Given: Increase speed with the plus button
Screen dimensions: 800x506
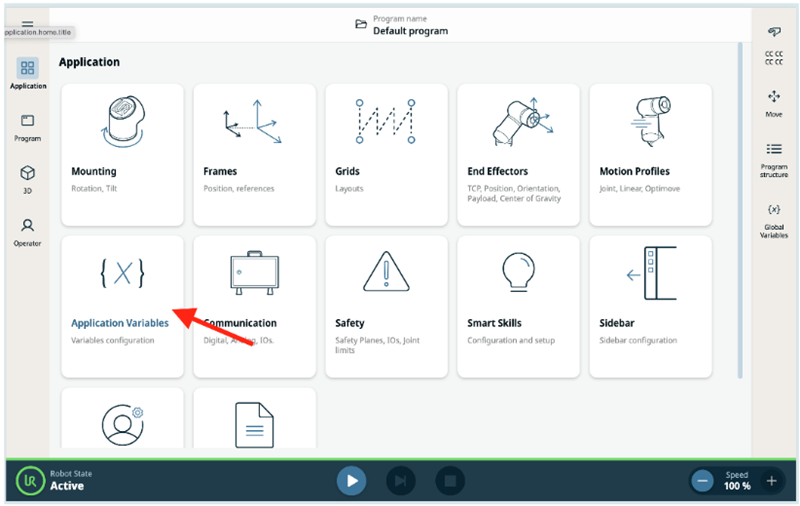Looking at the screenshot, I should (x=771, y=481).
